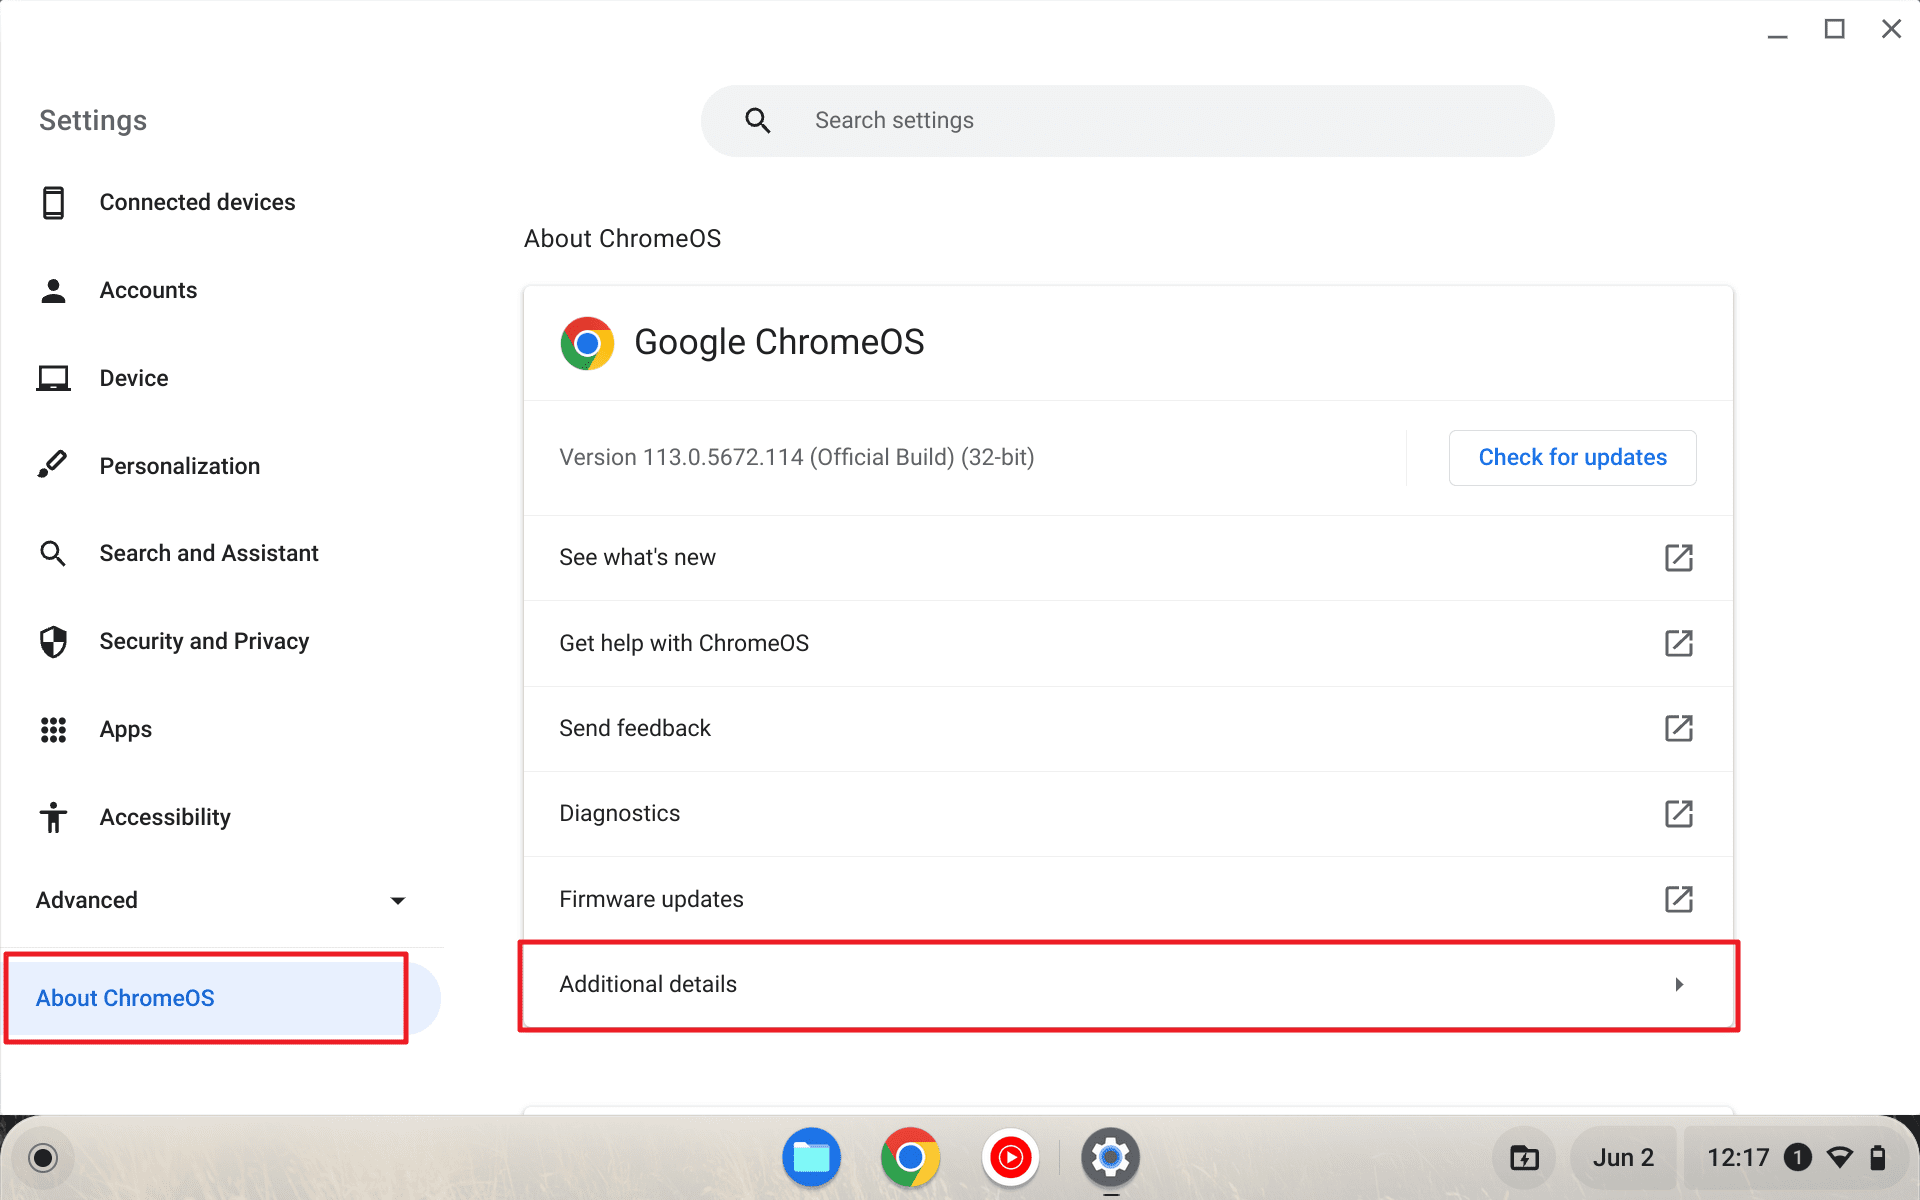This screenshot has width=1920, height=1200.
Task: Click the About ChromeOS page heading
Action: pos(622,239)
